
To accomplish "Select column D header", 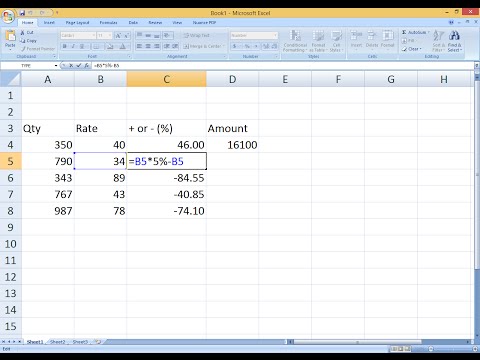I will (x=232, y=79).
